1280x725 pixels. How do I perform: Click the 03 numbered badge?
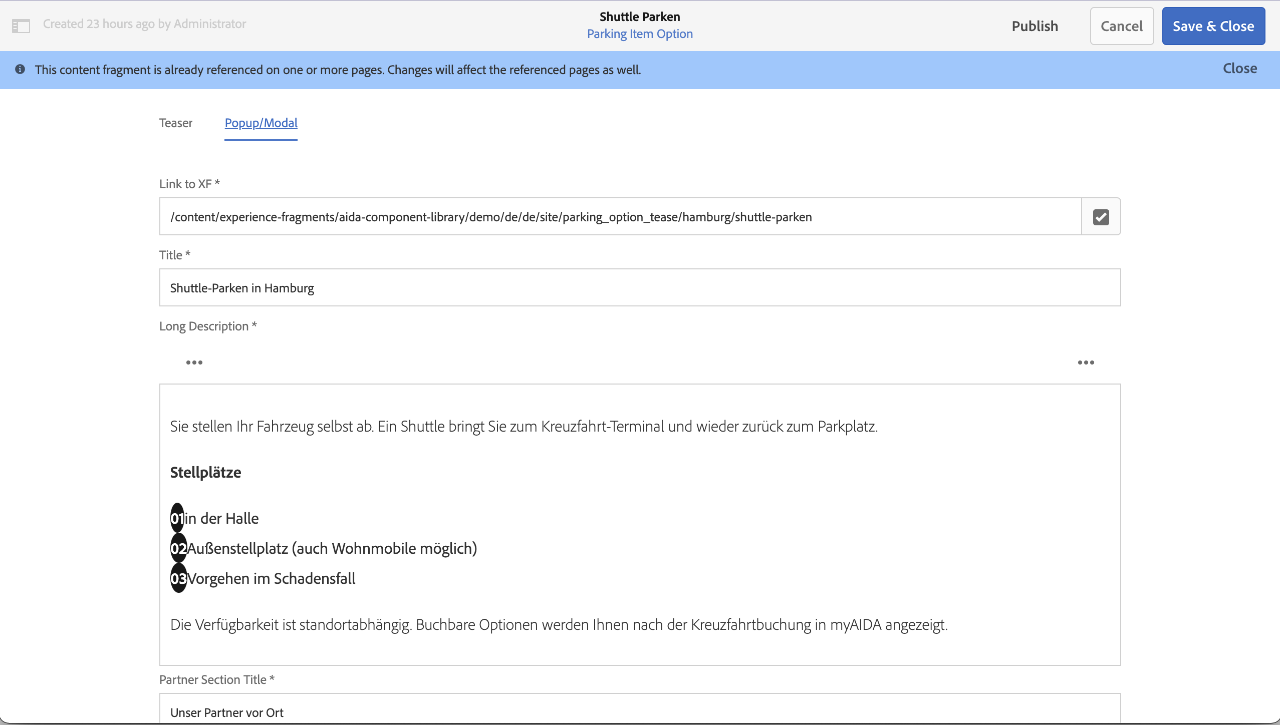(x=178, y=579)
